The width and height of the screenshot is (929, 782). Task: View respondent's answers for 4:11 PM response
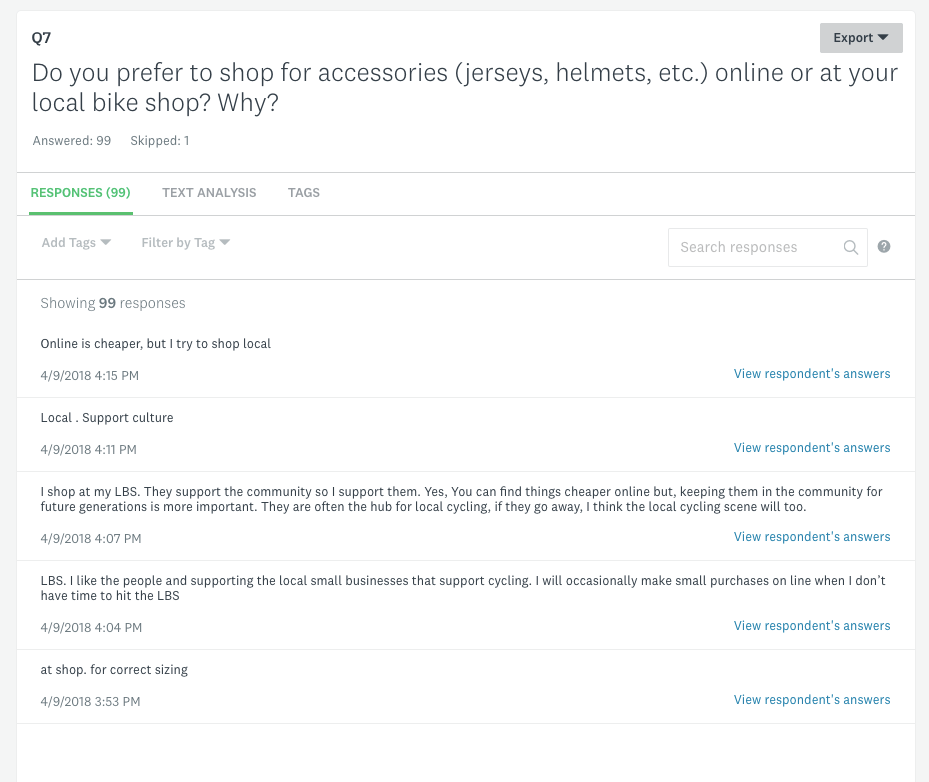pyautogui.click(x=811, y=447)
